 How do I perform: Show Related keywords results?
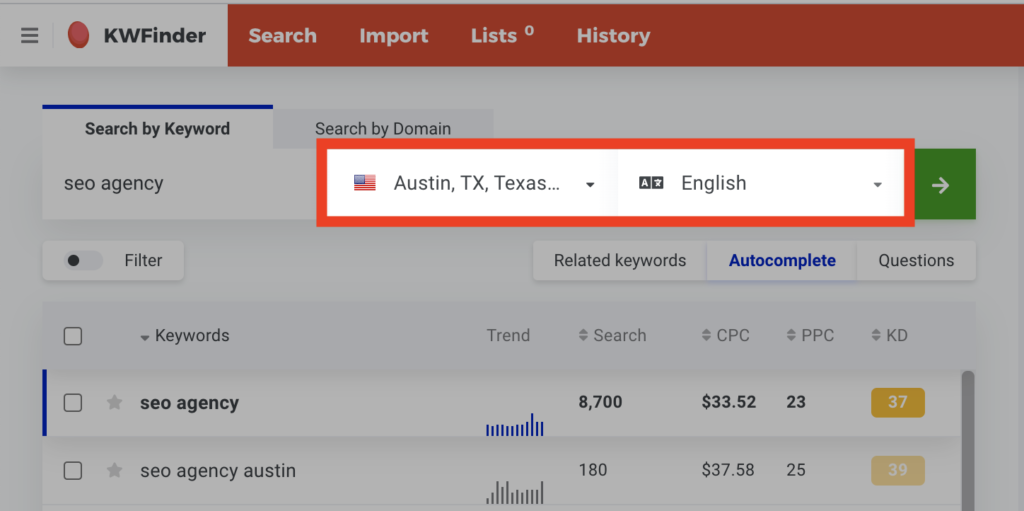coord(620,261)
